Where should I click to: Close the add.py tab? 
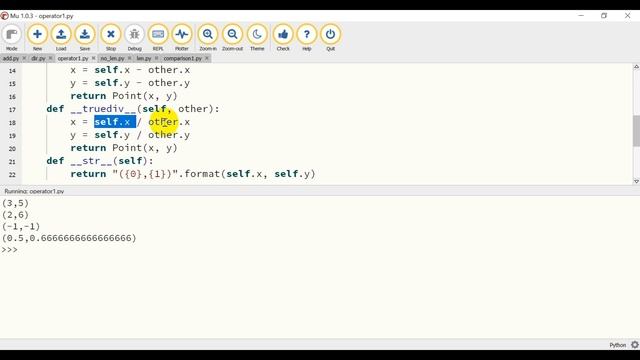coord(24,58)
